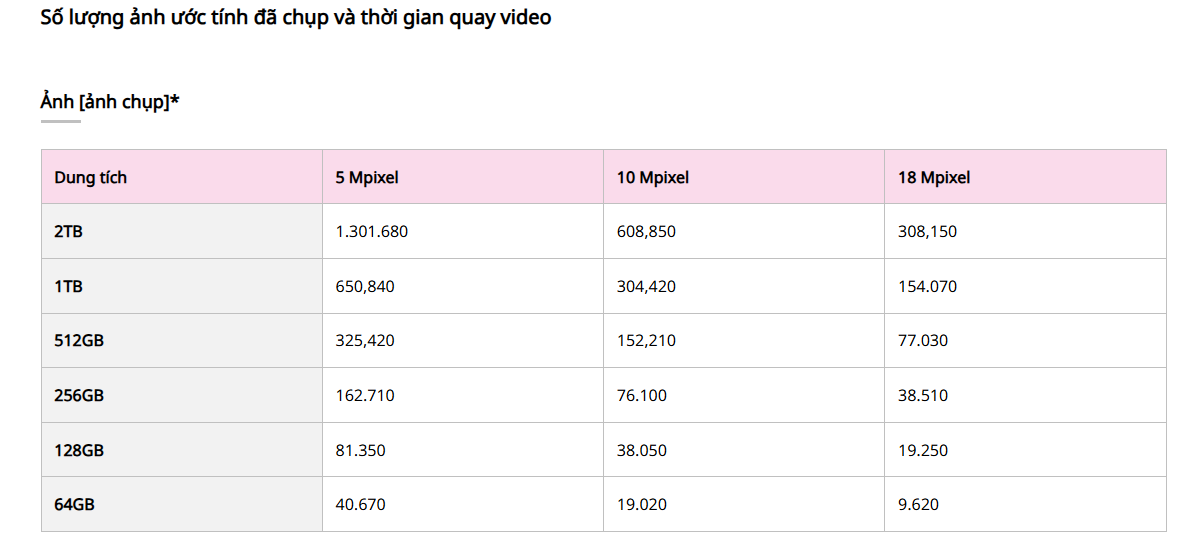Image resolution: width=1200 pixels, height=556 pixels.
Task: Click the 9.620 cell in 64GB row
Action: [x=918, y=504]
